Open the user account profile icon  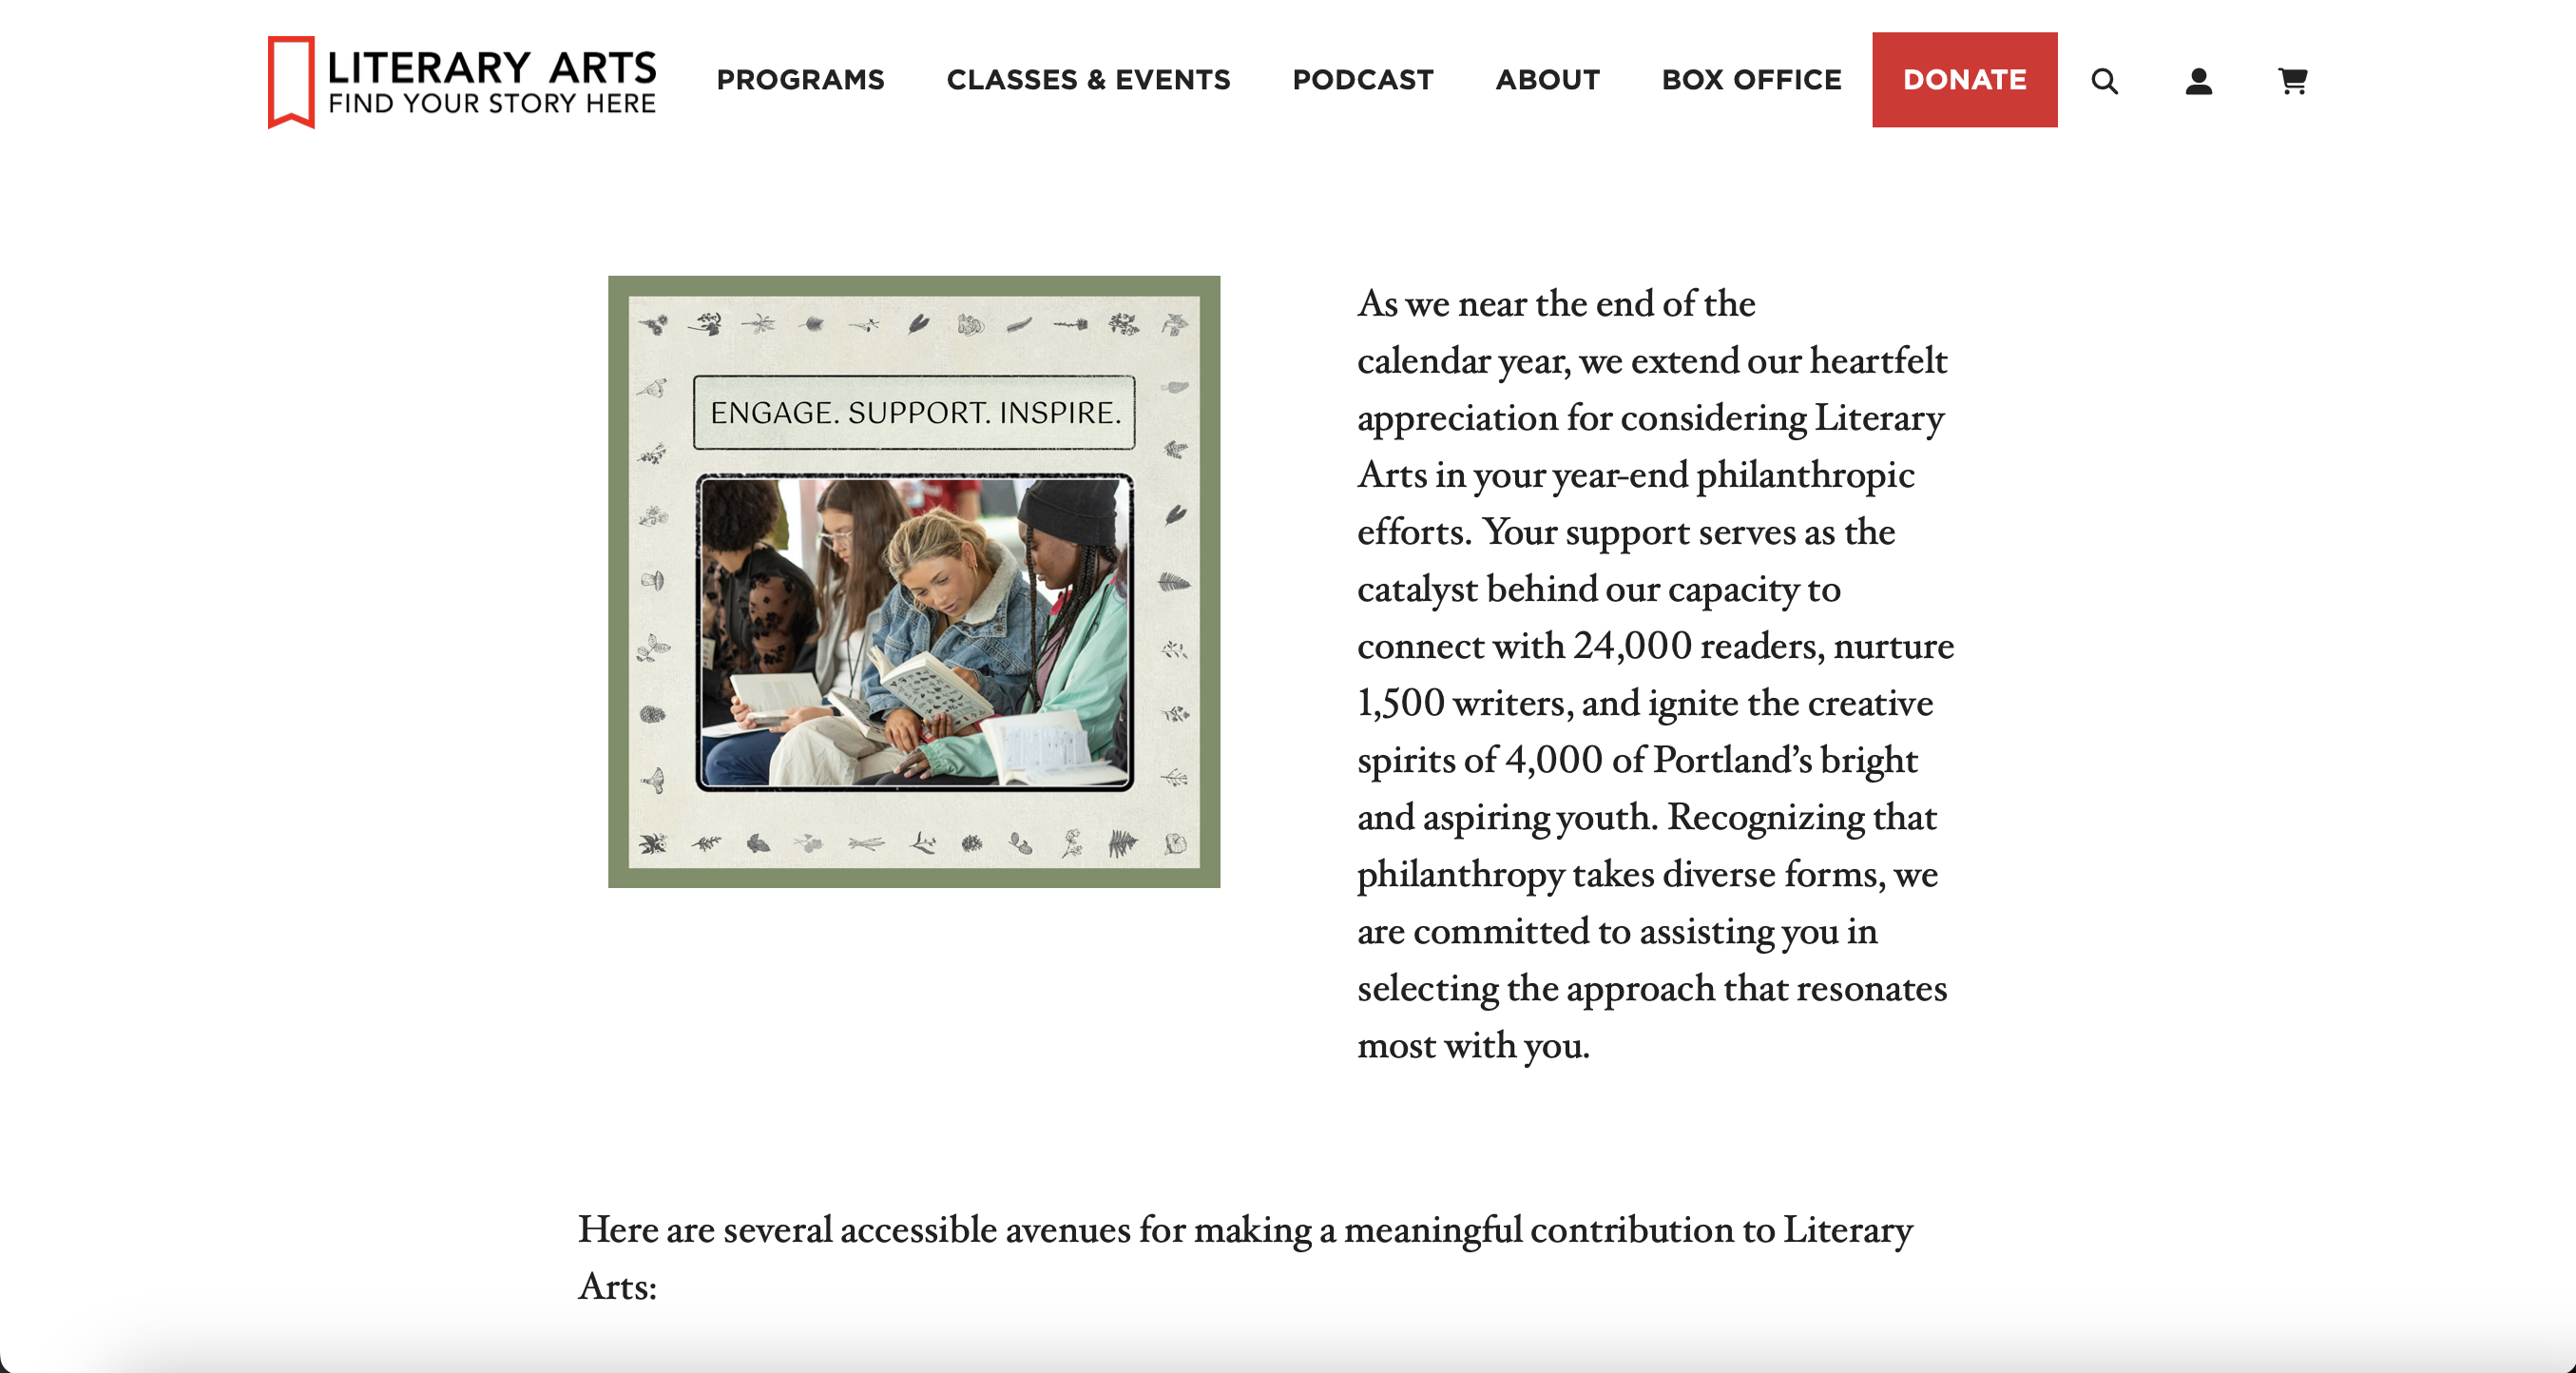coord(2198,80)
